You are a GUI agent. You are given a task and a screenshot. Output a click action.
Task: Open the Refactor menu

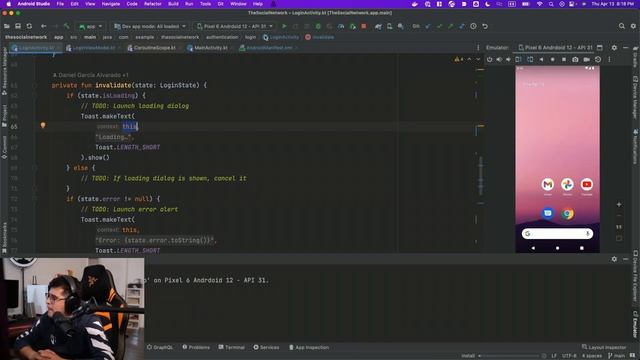click(153, 4)
